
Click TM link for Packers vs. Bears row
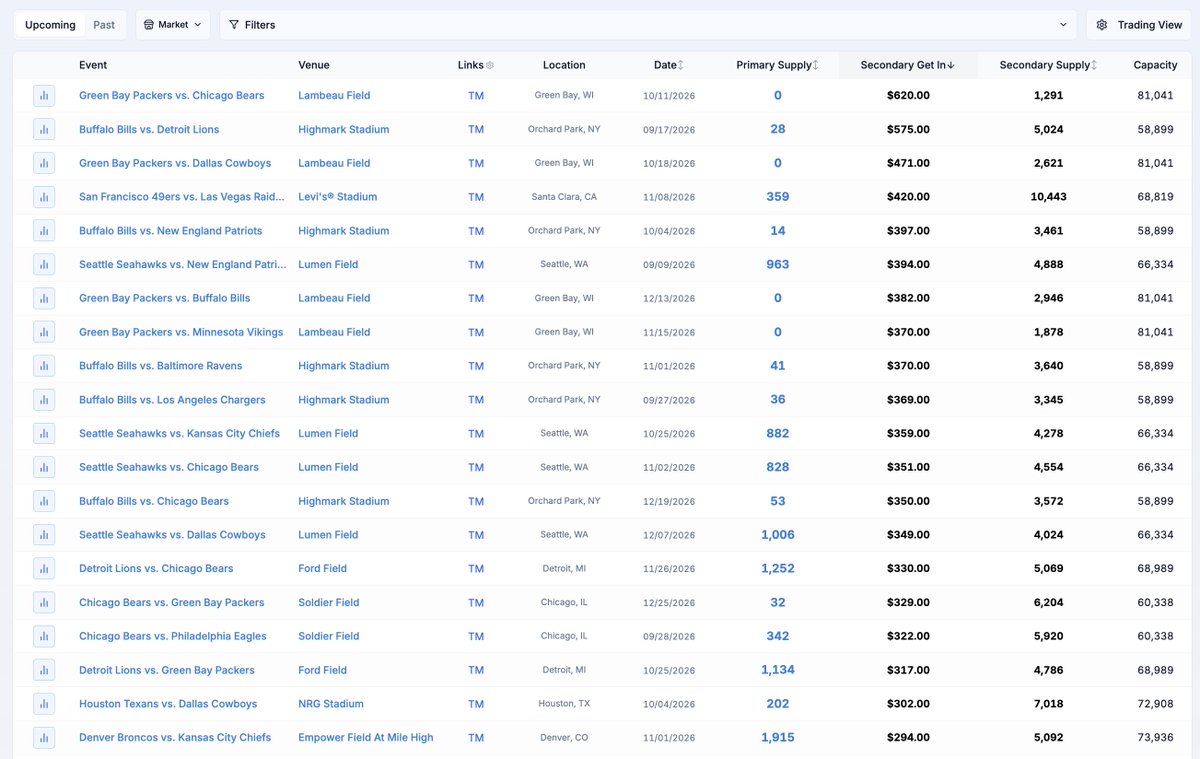(x=476, y=96)
